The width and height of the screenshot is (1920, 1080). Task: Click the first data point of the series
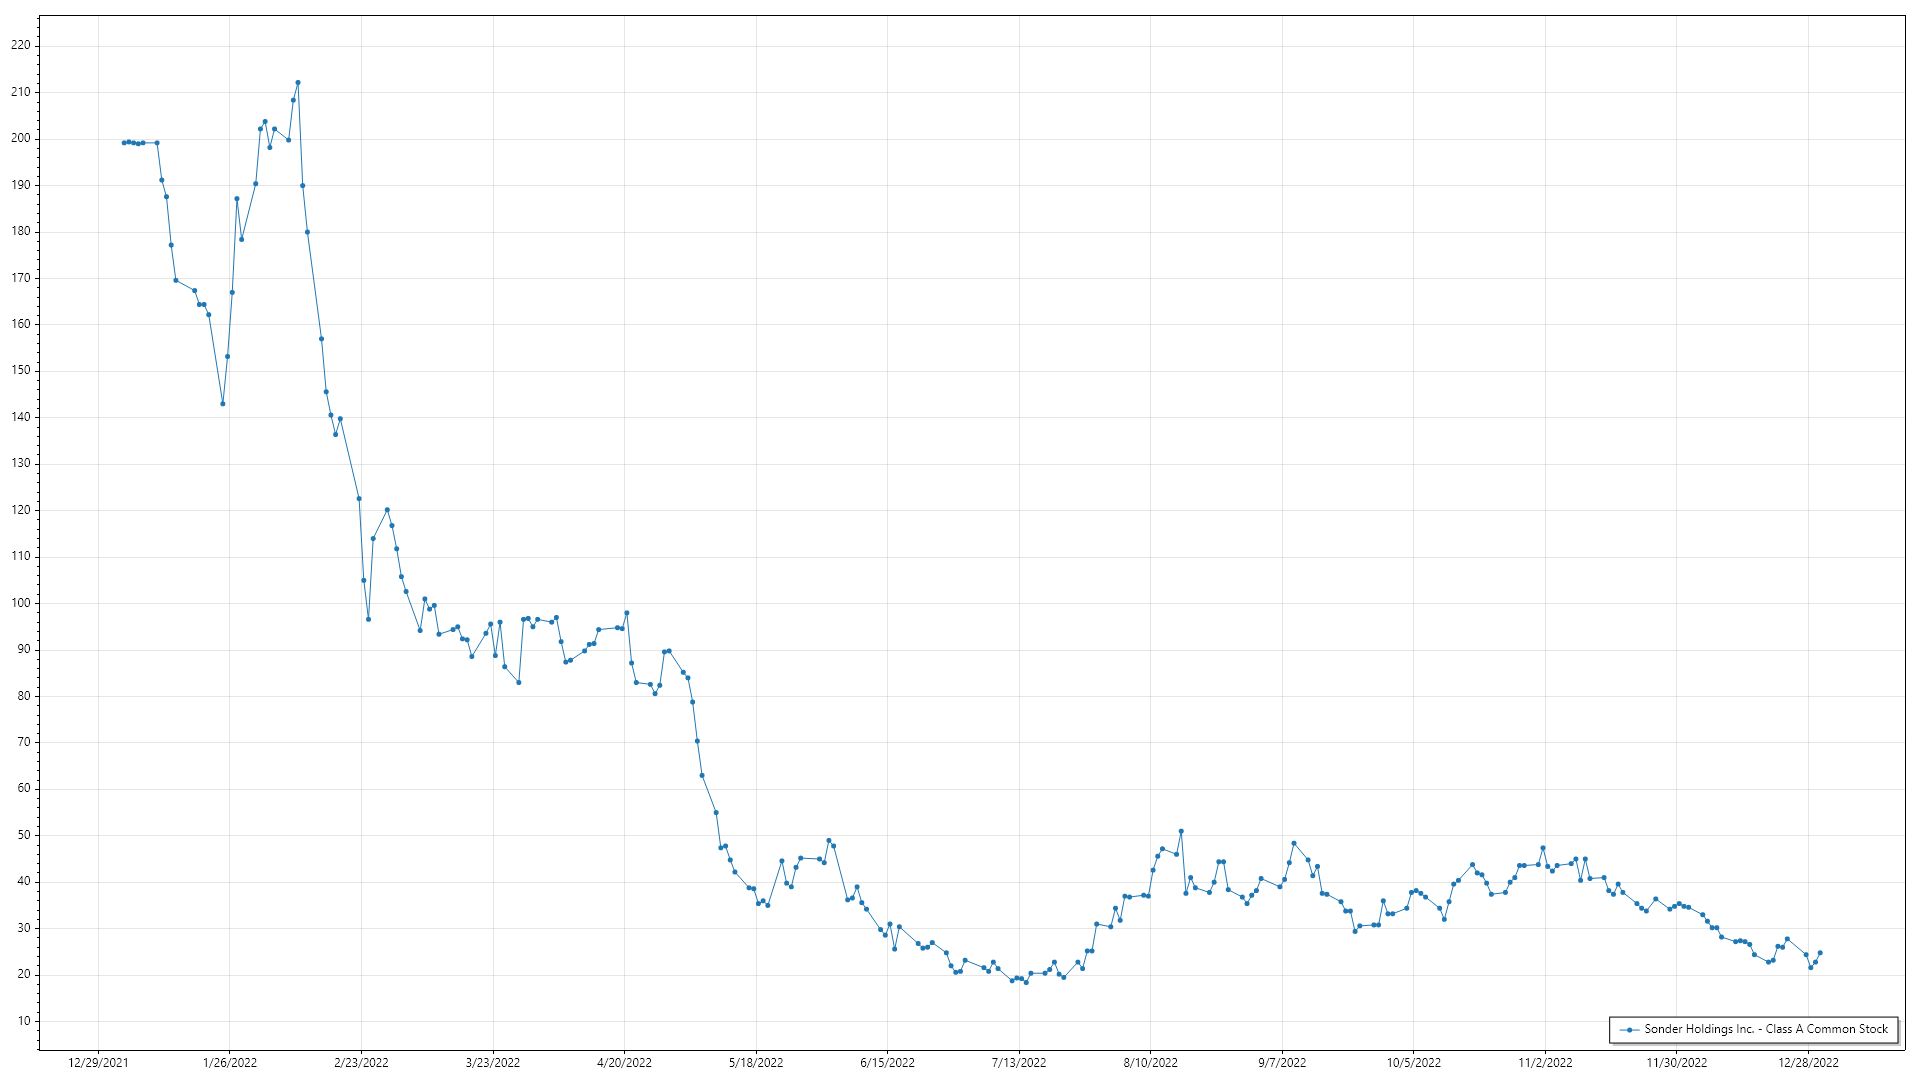click(124, 143)
